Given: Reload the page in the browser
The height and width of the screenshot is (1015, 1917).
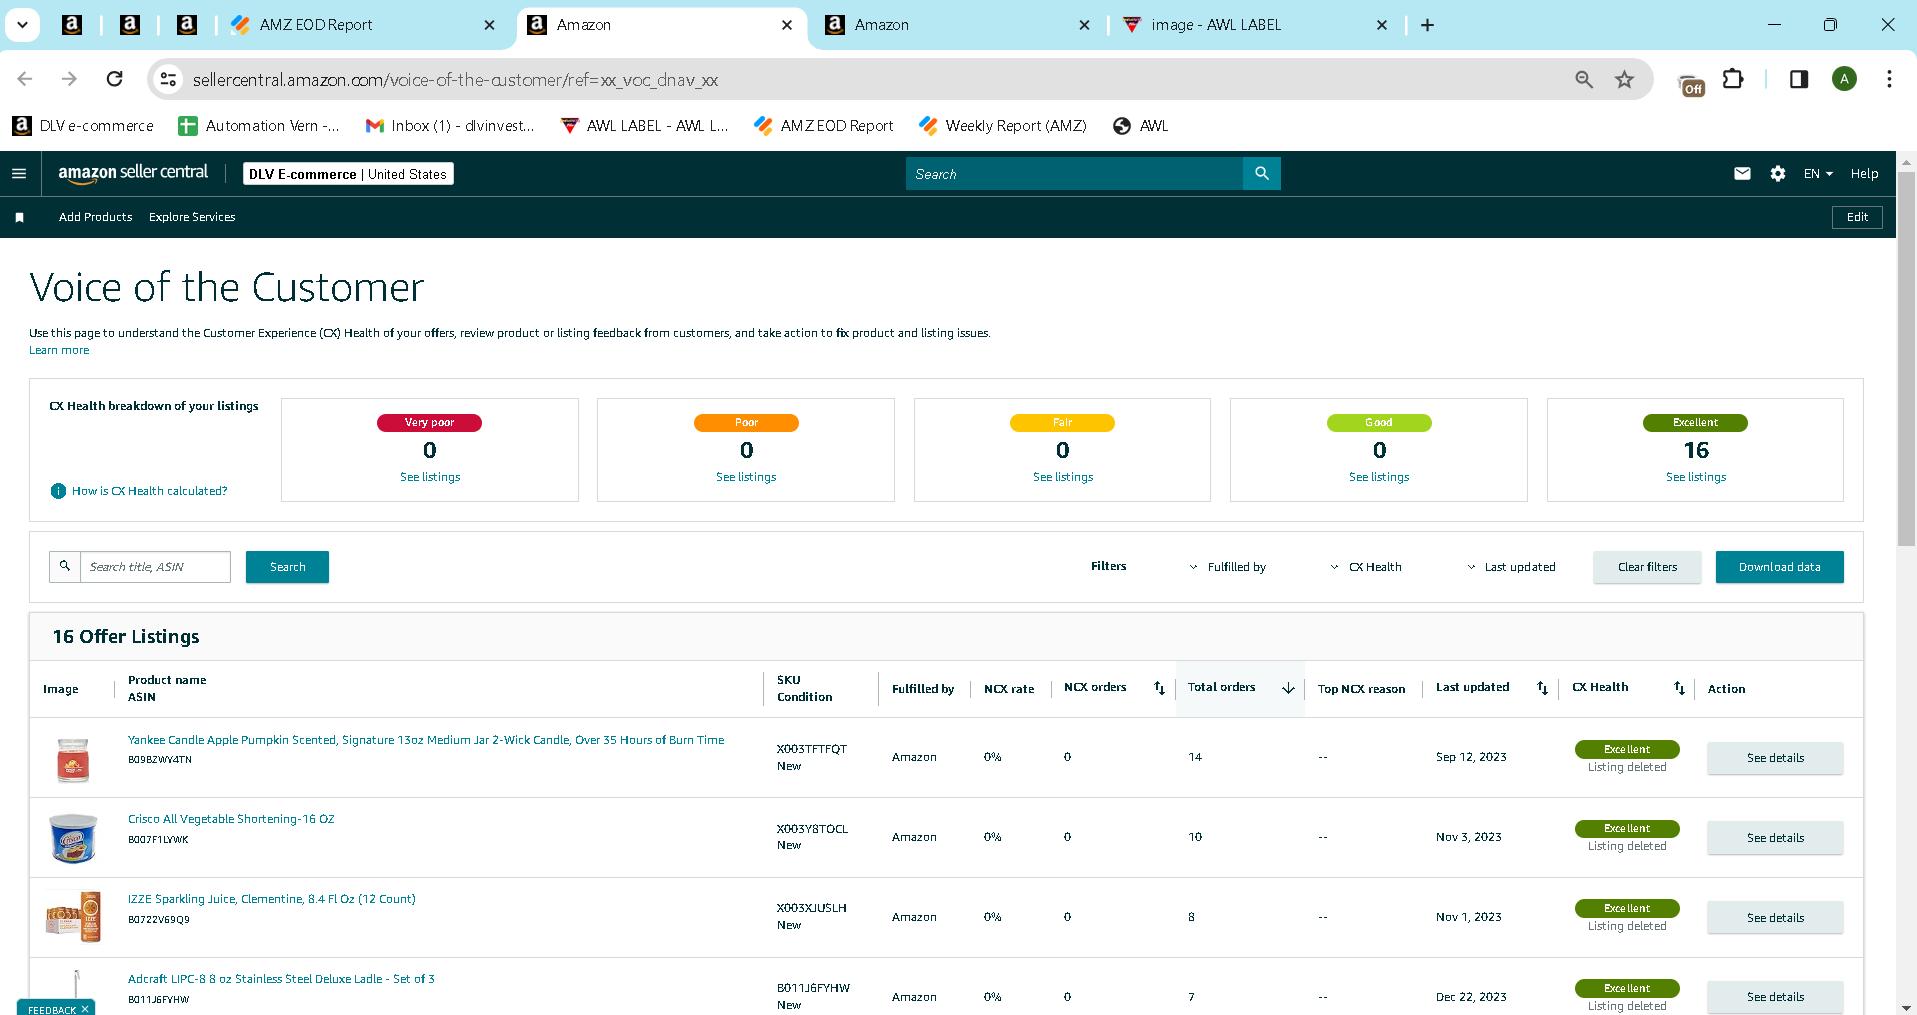Looking at the screenshot, I should [115, 79].
